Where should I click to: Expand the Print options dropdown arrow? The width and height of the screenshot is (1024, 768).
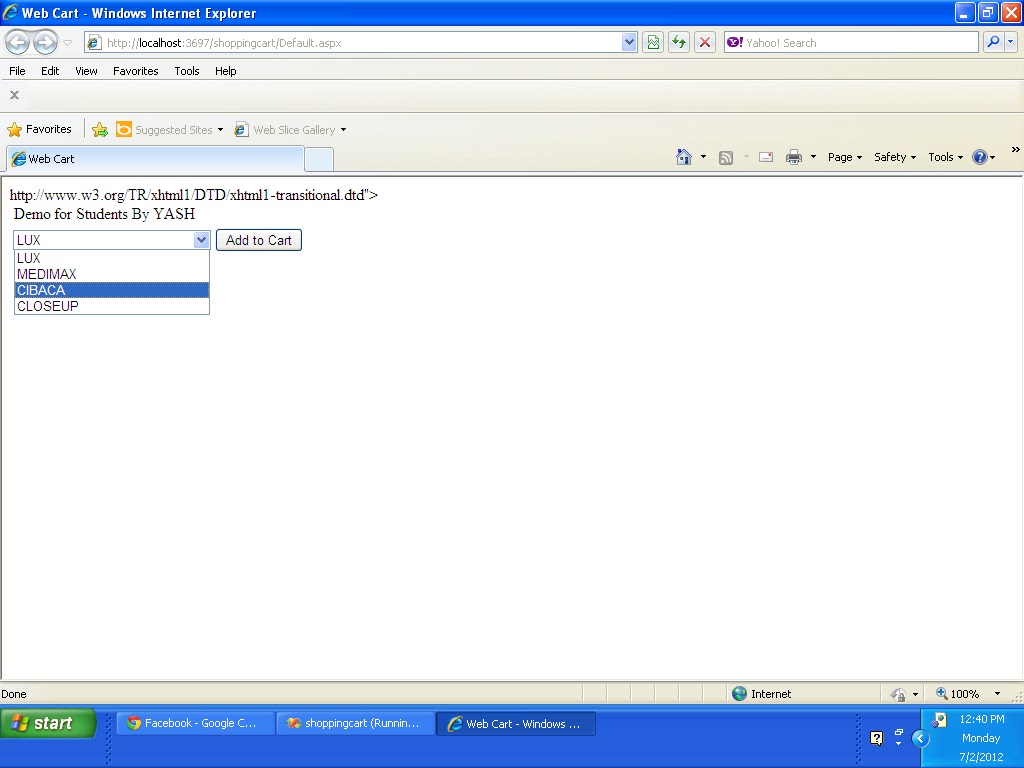click(813, 157)
